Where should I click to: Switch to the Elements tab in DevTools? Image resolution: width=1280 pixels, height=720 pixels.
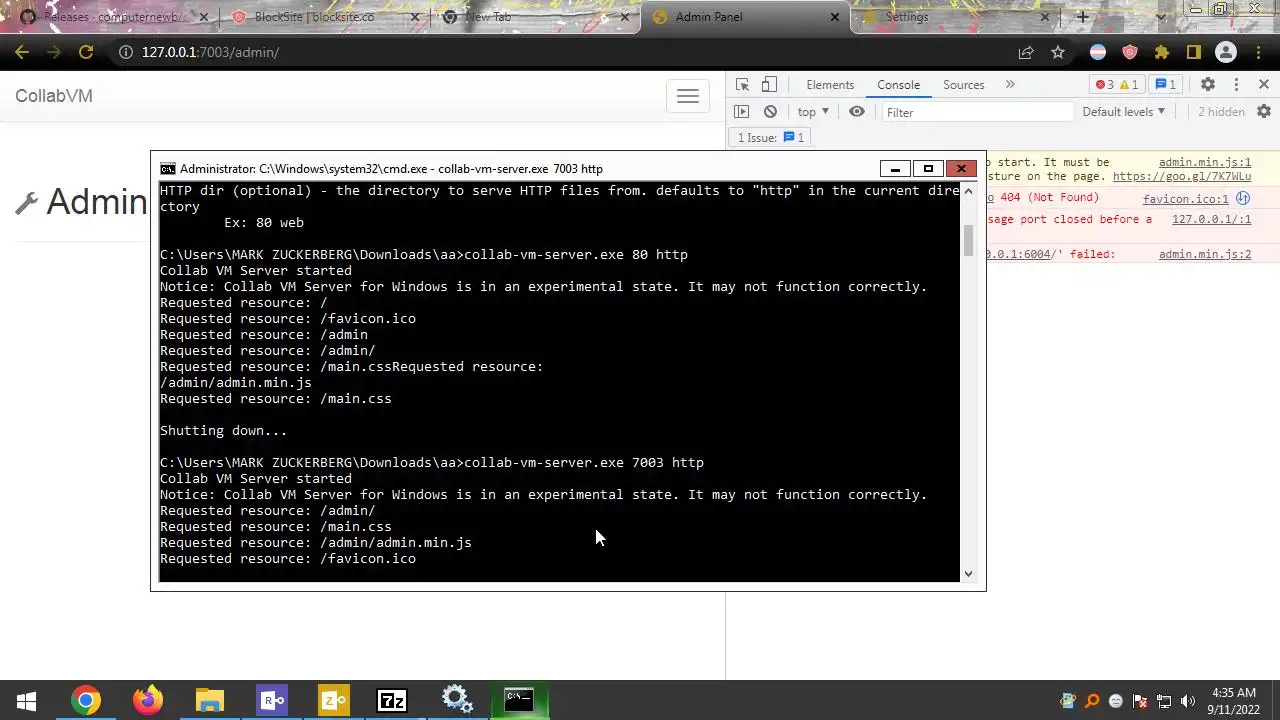click(x=830, y=85)
